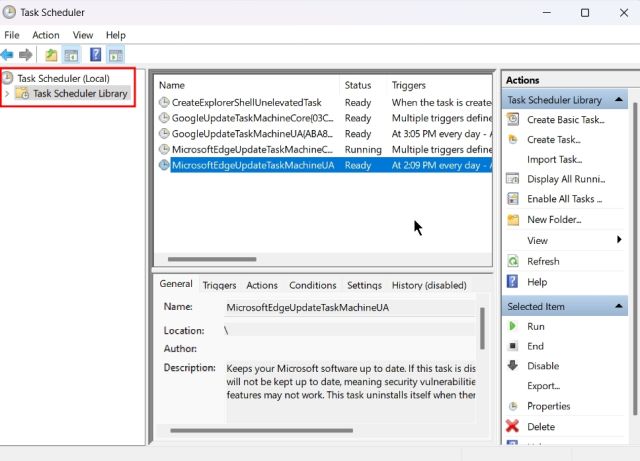
Task: Collapse the Selected Item section
Action: click(x=620, y=306)
